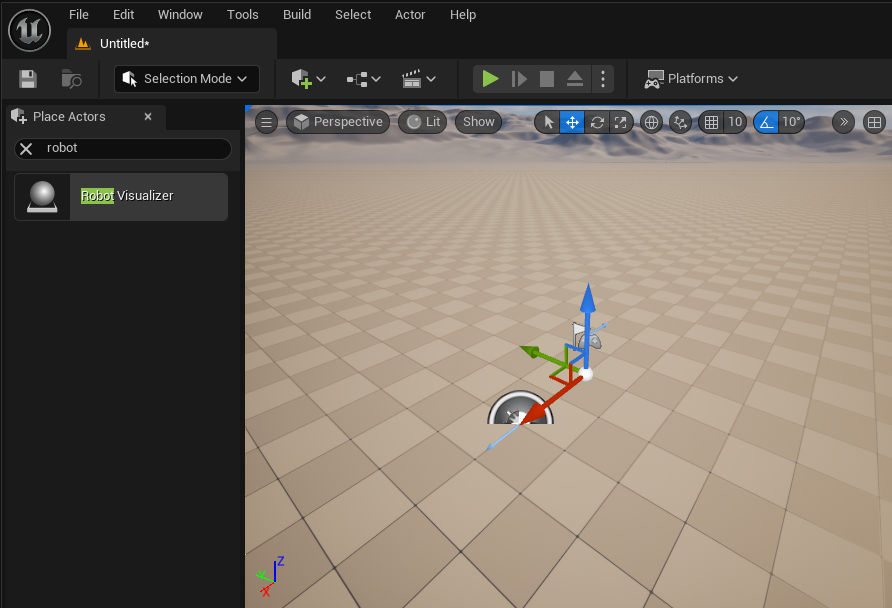Open the Lit view mode button

(x=423, y=122)
